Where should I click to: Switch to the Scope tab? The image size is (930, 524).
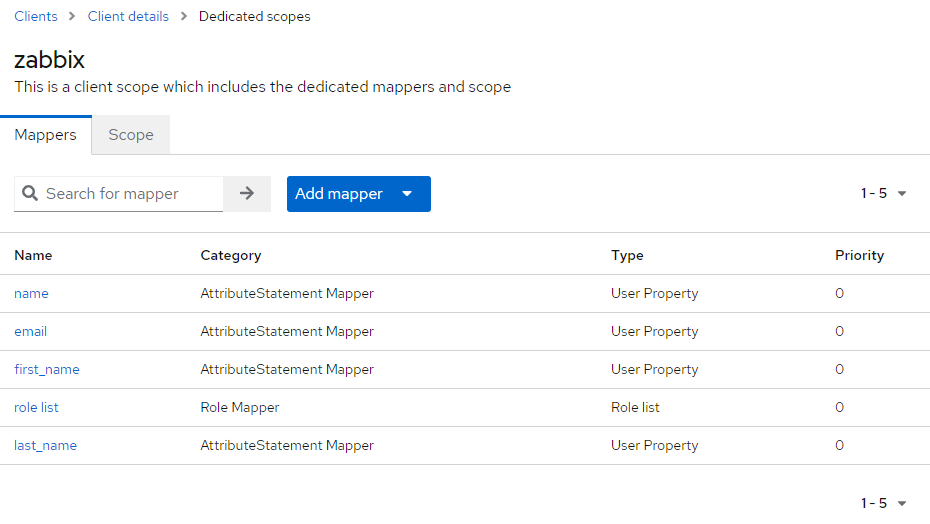131,135
